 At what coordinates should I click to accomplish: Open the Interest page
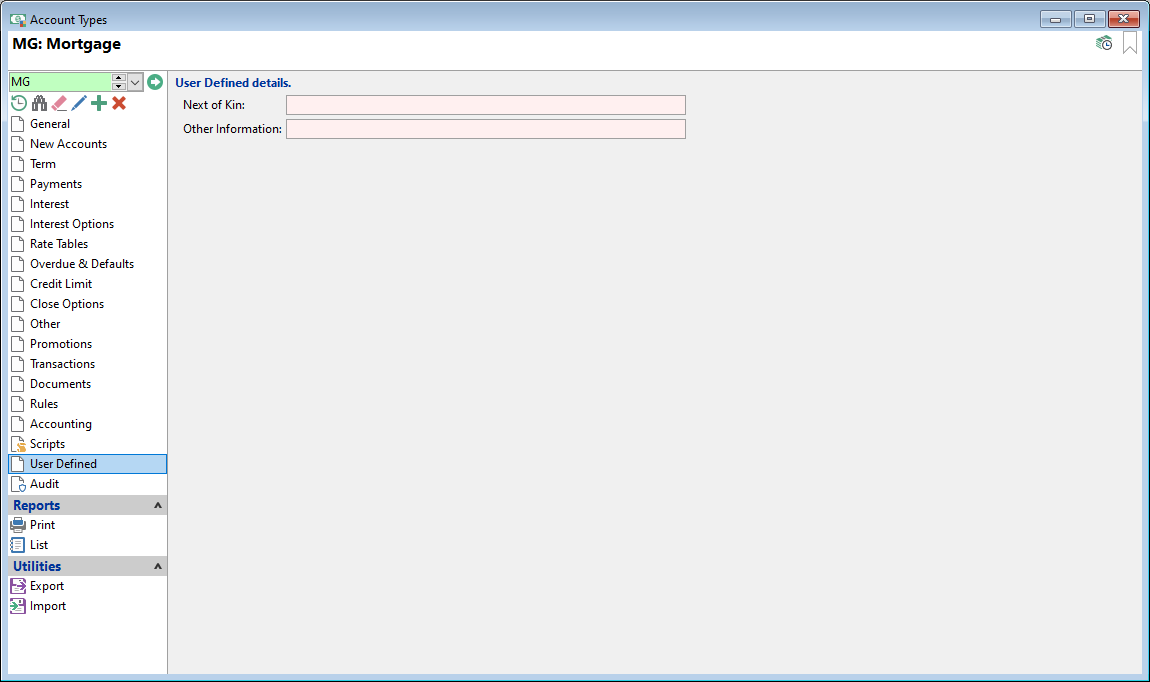pyautogui.click(x=87, y=204)
